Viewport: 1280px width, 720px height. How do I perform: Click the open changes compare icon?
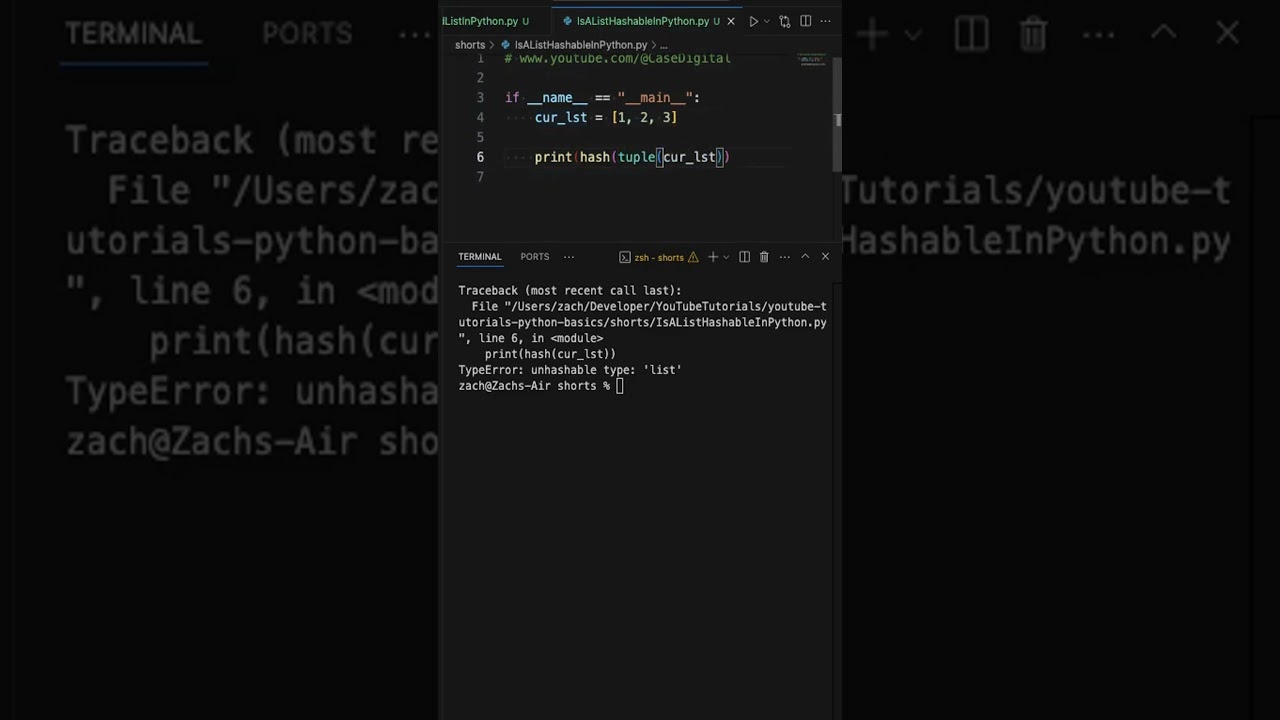(785, 21)
